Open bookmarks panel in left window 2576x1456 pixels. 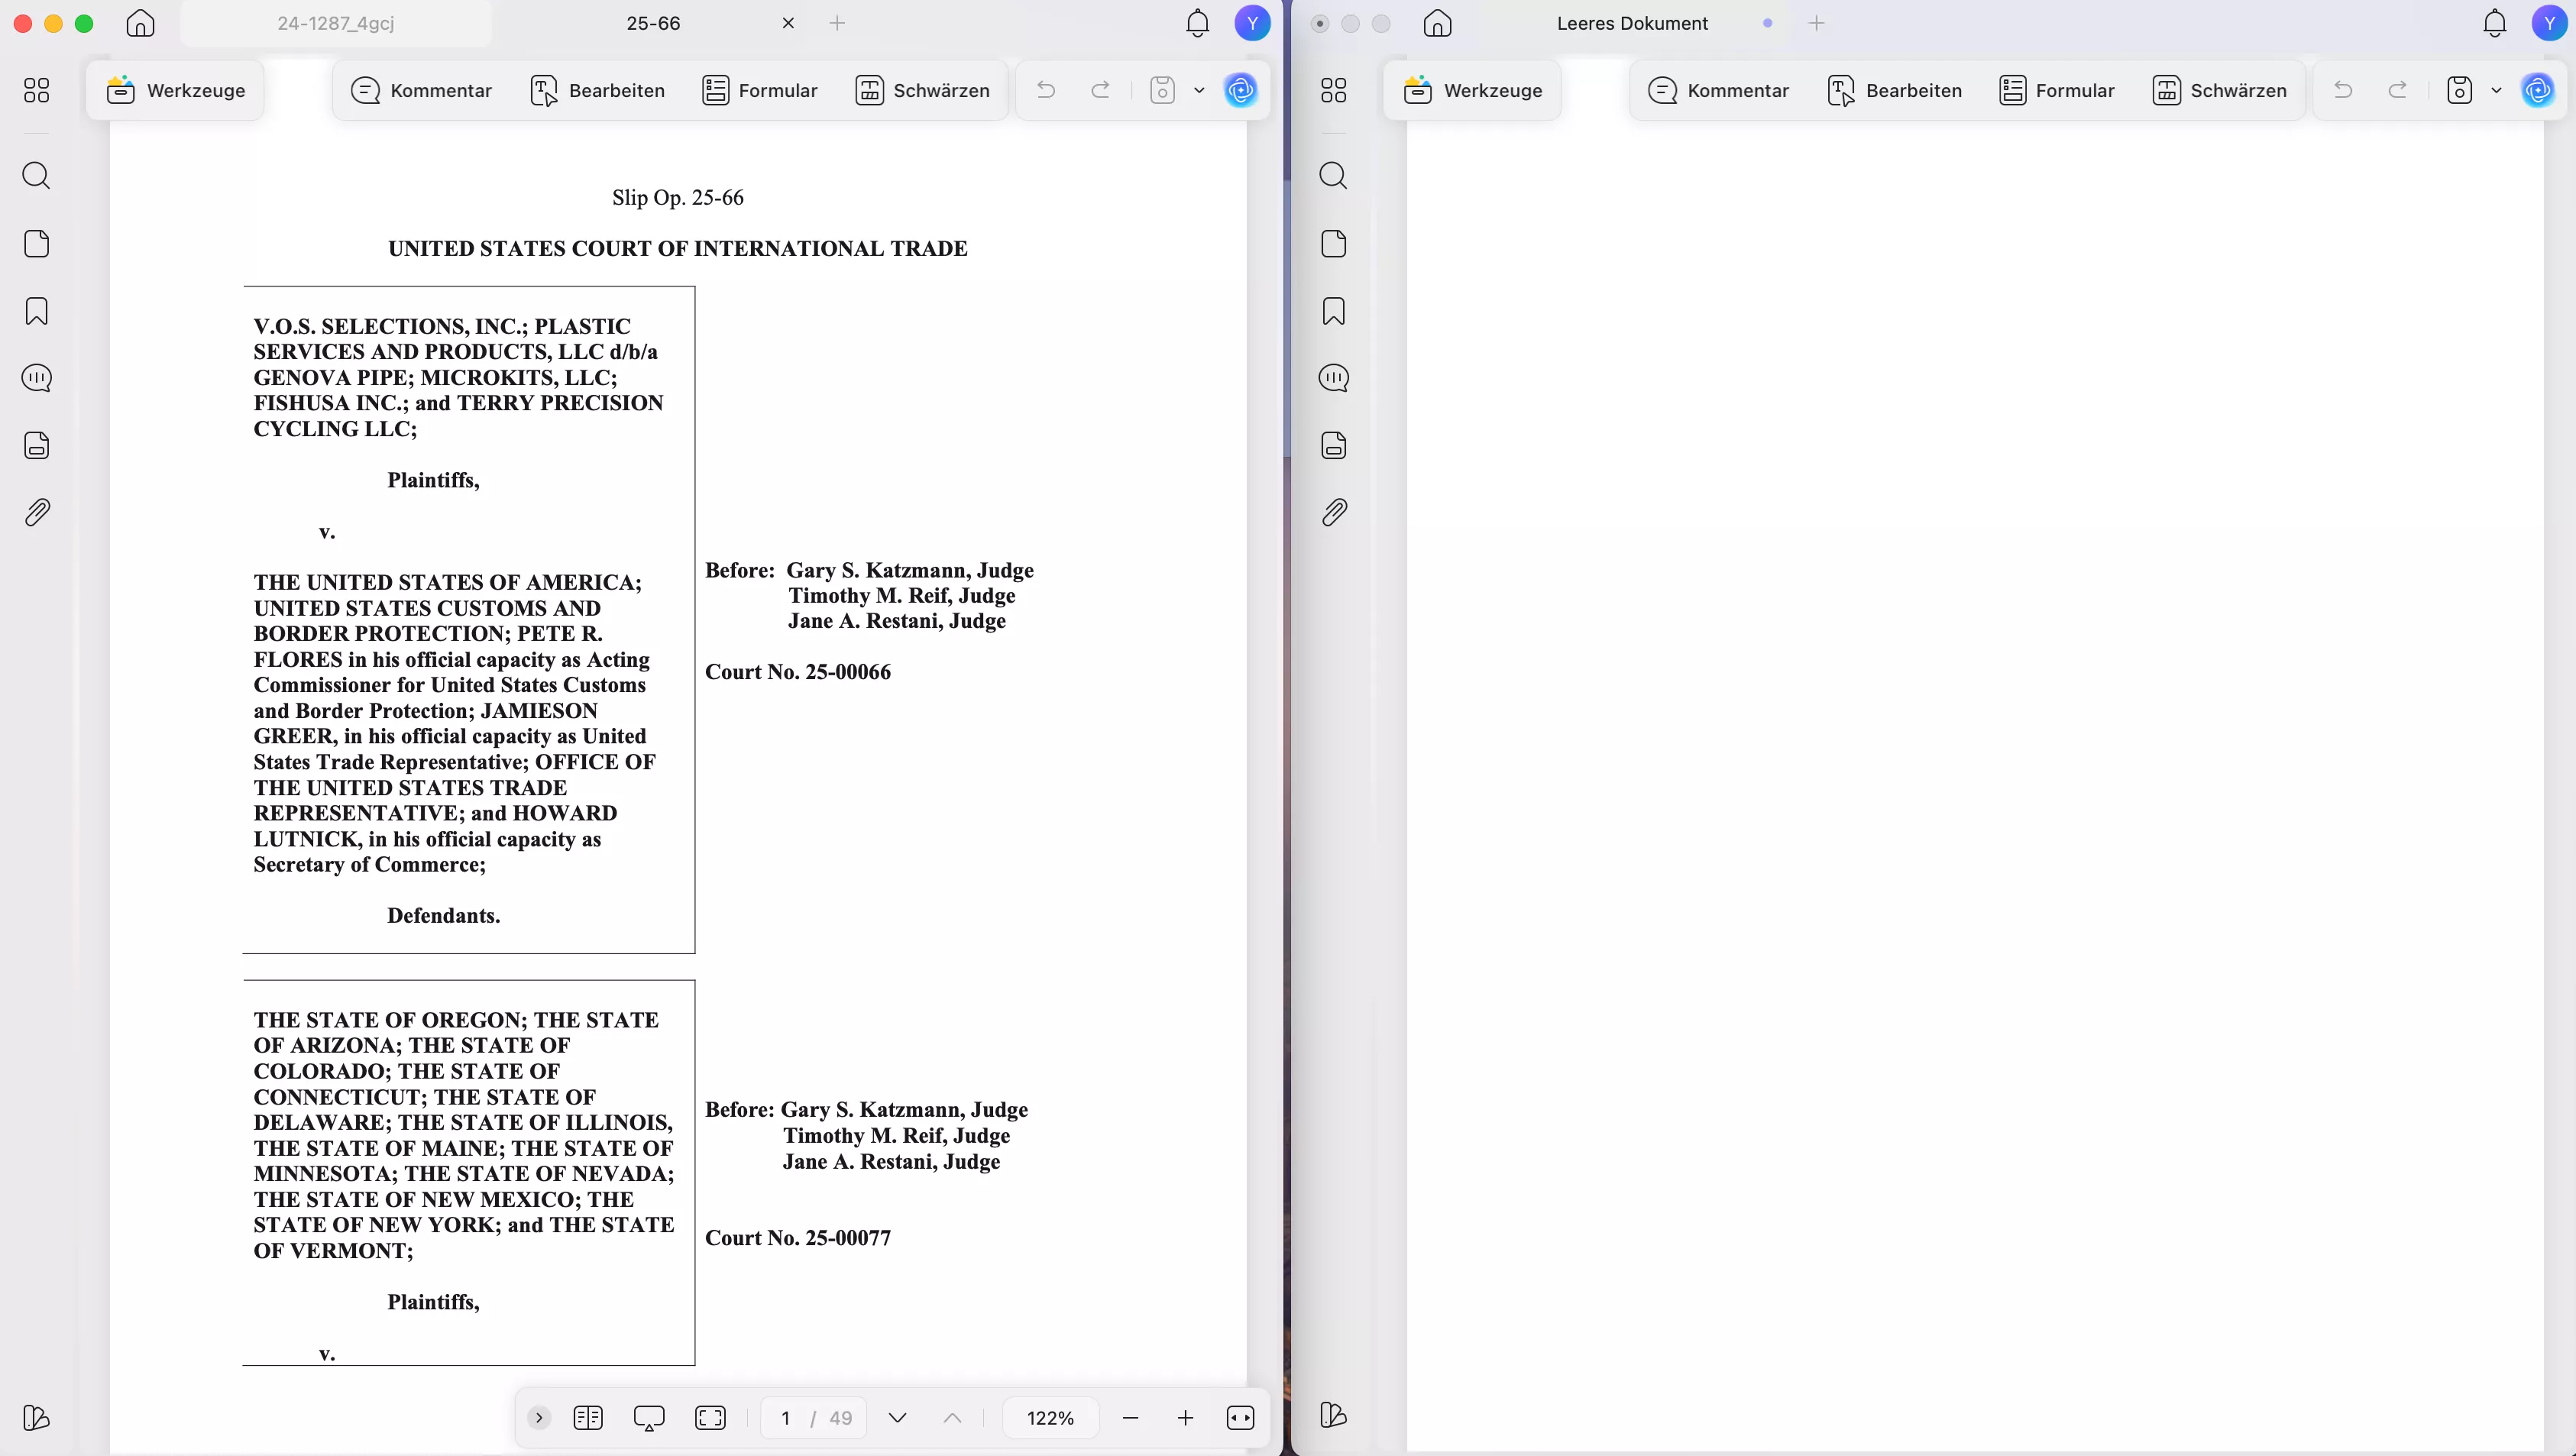(x=36, y=311)
